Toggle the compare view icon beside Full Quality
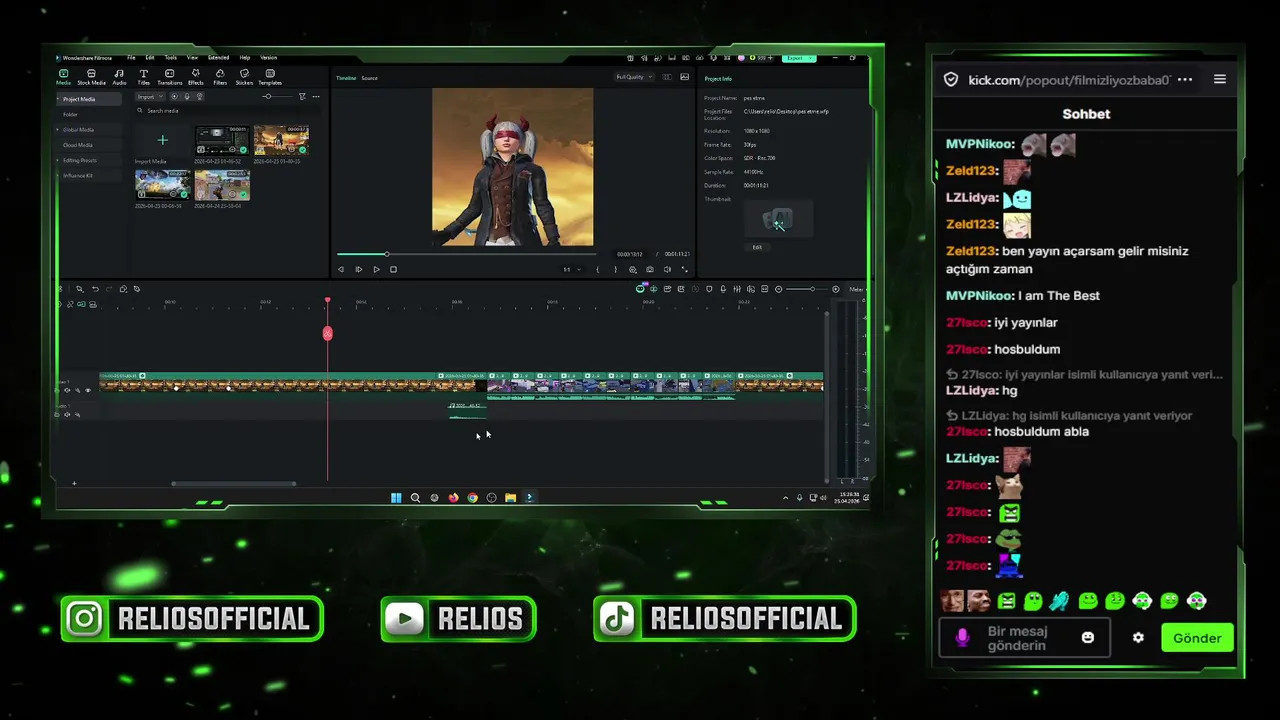This screenshot has height=720, width=1280. [x=667, y=77]
